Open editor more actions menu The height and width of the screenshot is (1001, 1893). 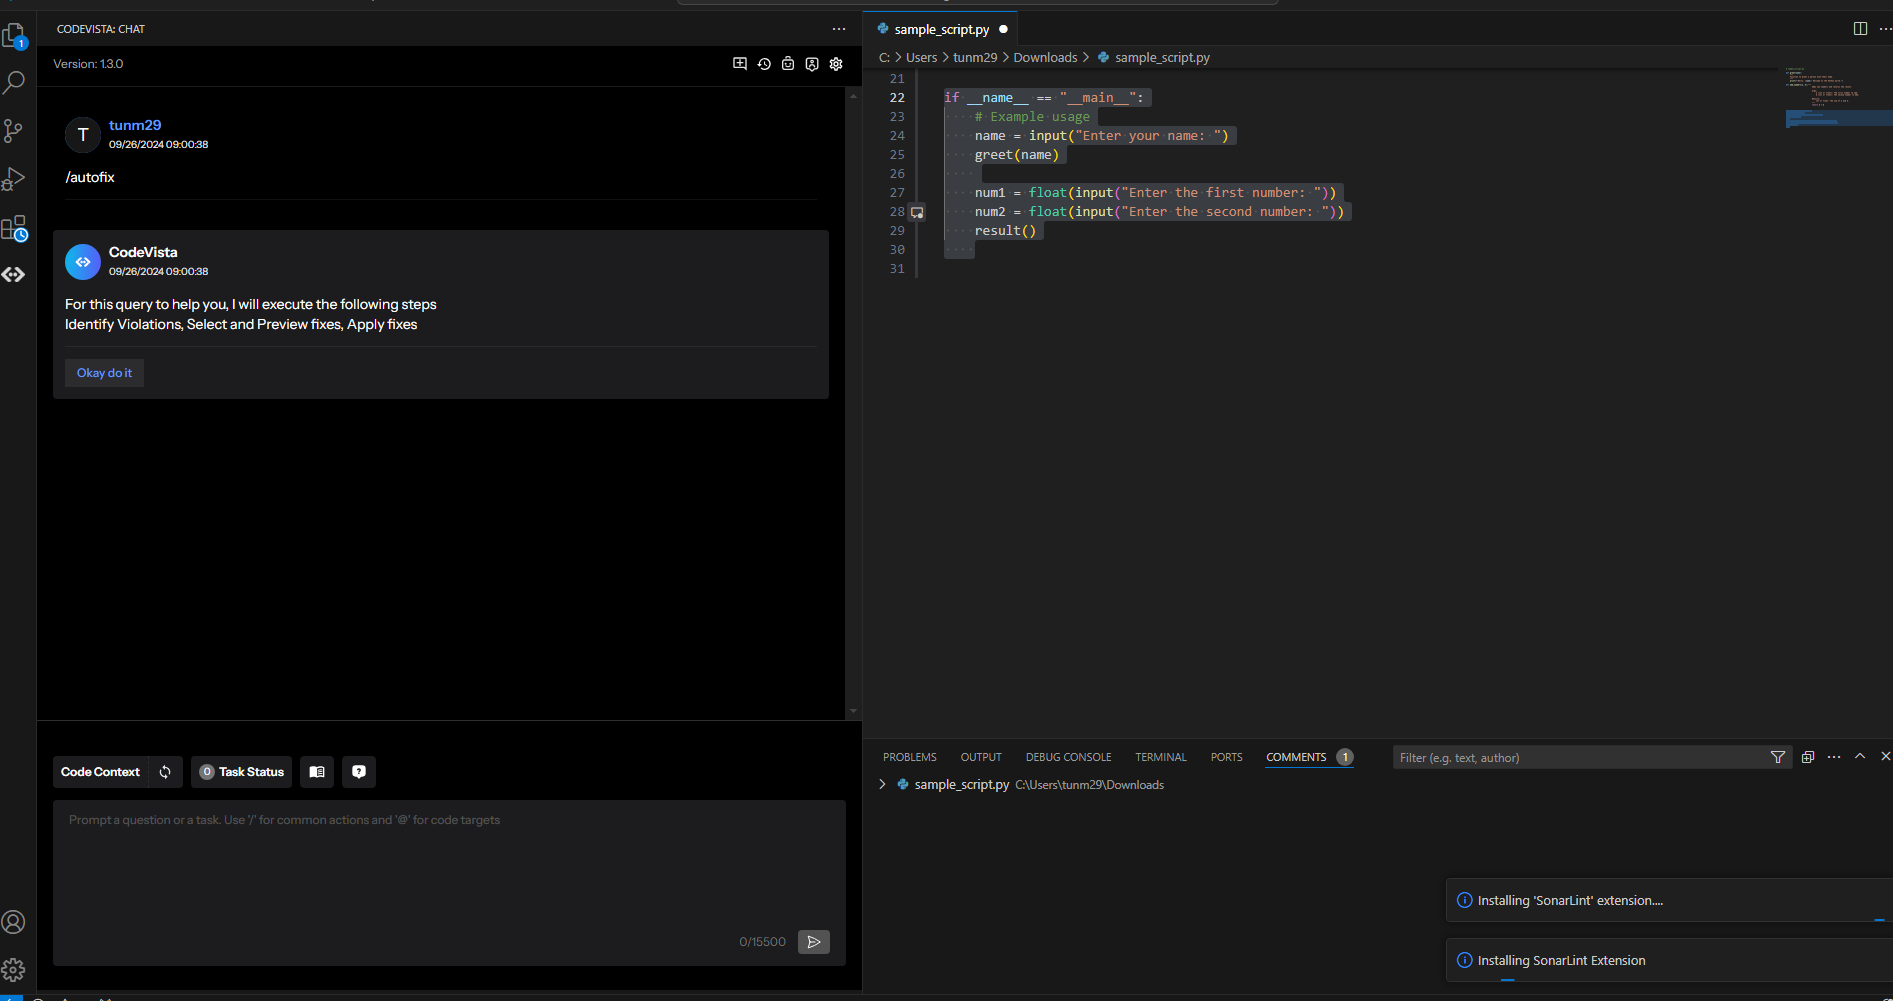1885,29
